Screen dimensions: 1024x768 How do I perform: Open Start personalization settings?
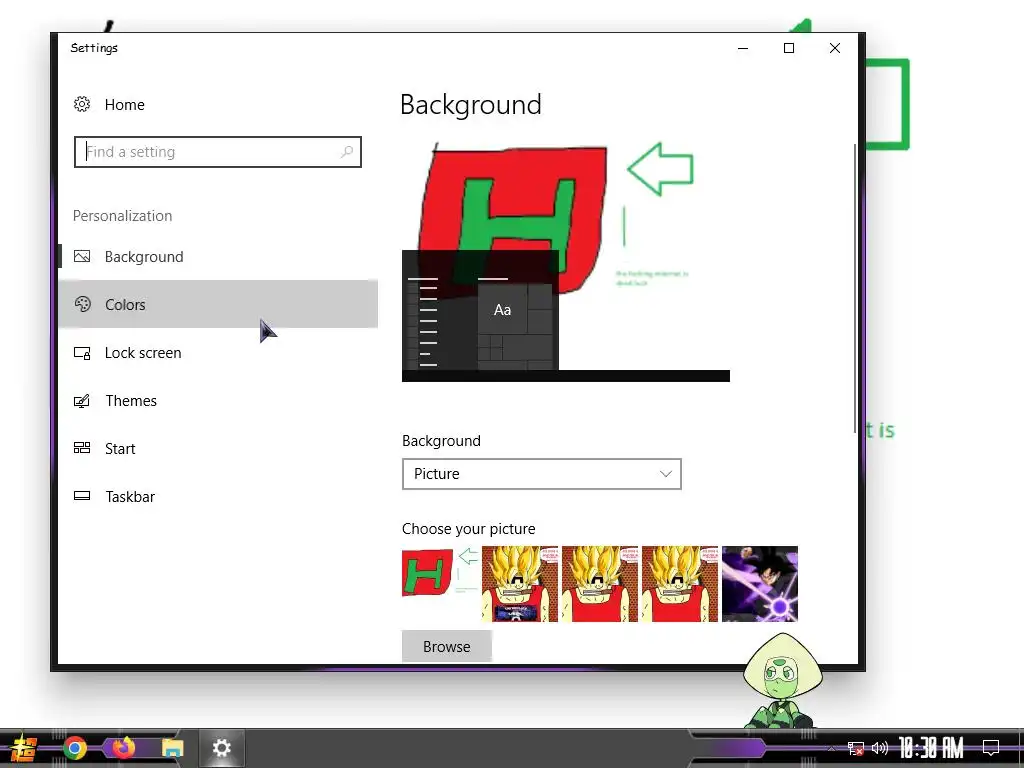[218, 449]
